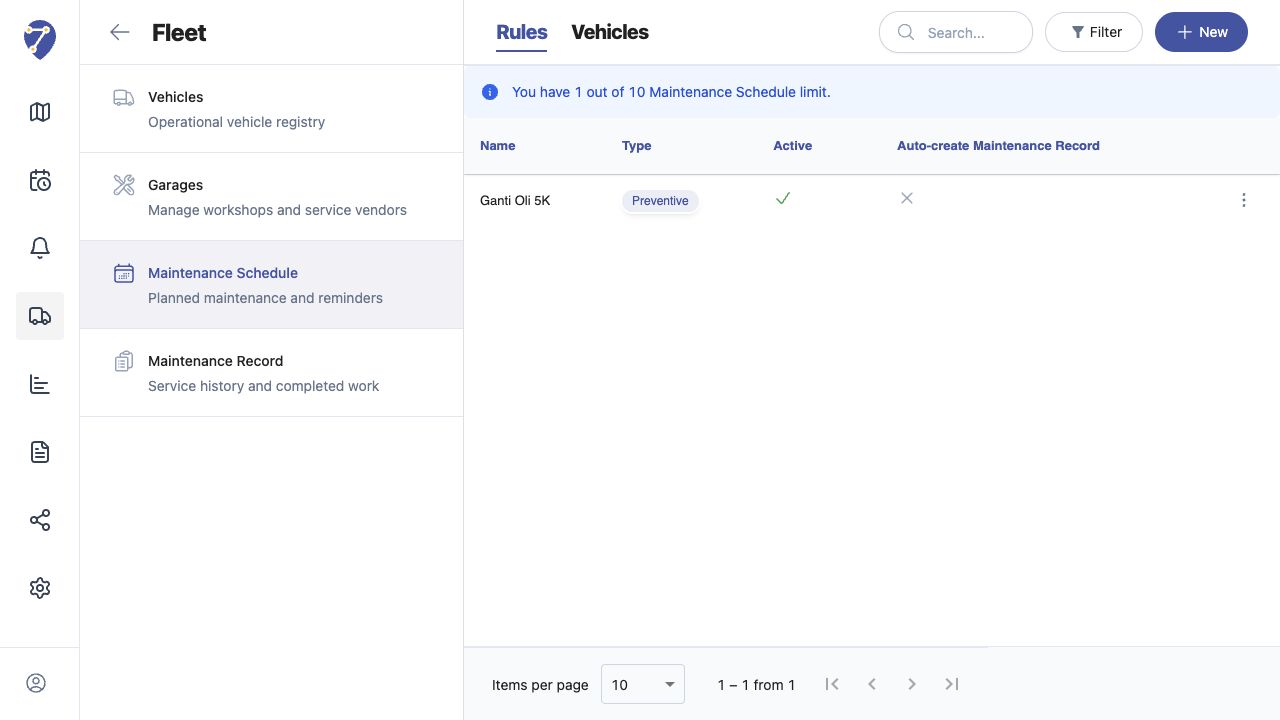This screenshot has height=720, width=1280.
Task: Click the '1 – 1 from 1' pagination text
Action: click(756, 684)
